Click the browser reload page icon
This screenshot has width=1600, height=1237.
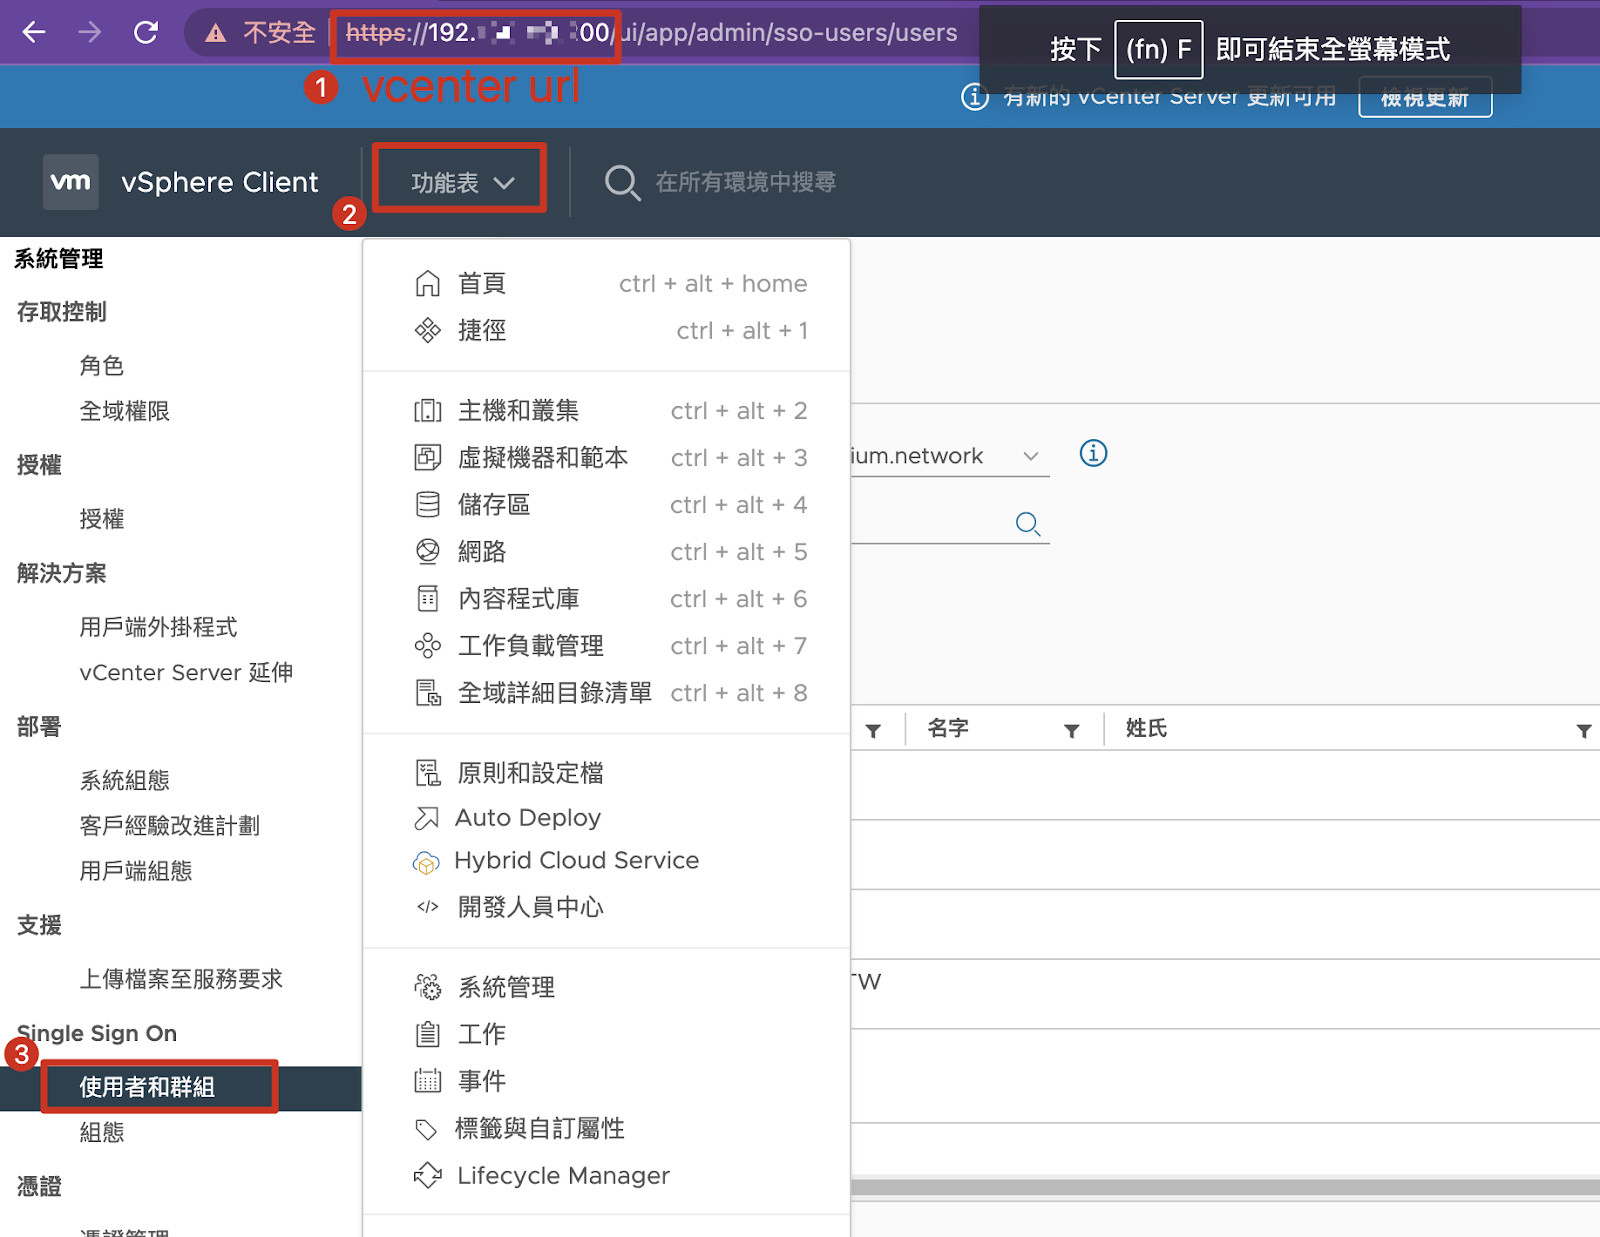pos(146,33)
